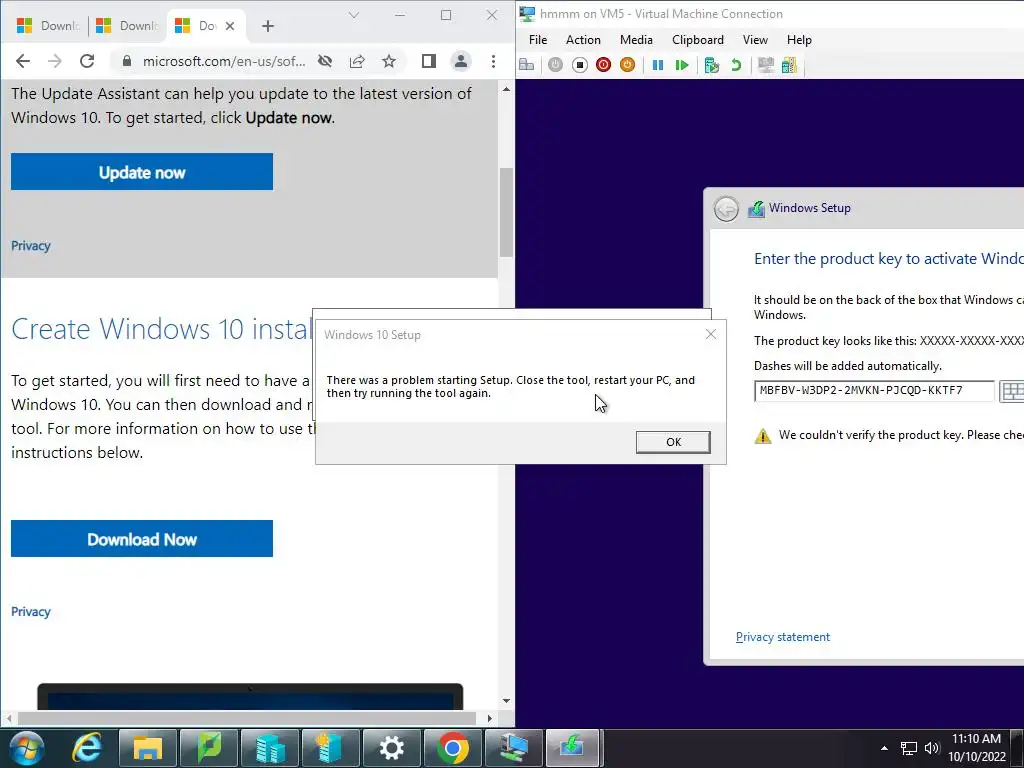Image resolution: width=1024 pixels, height=768 pixels.
Task: Bookmark this page with the star icon
Action: click(389, 61)
